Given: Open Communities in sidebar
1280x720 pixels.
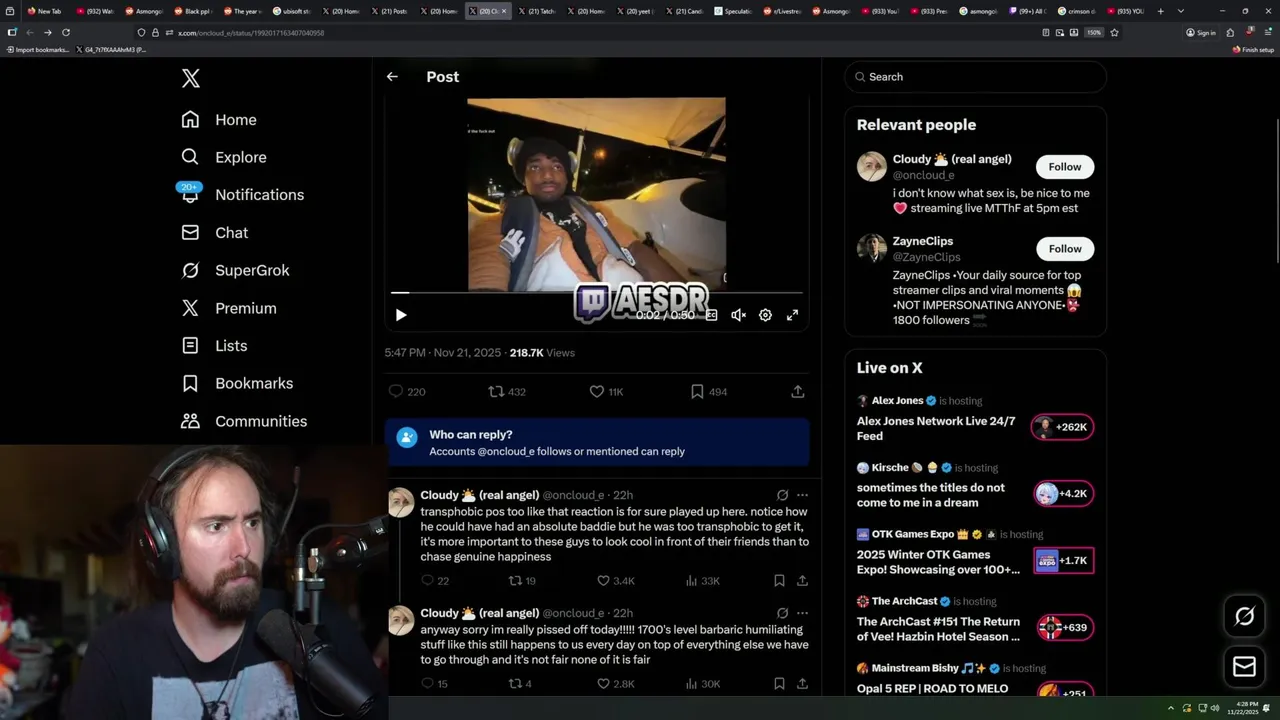Looking at the screenshot, I should click(244, 421).
